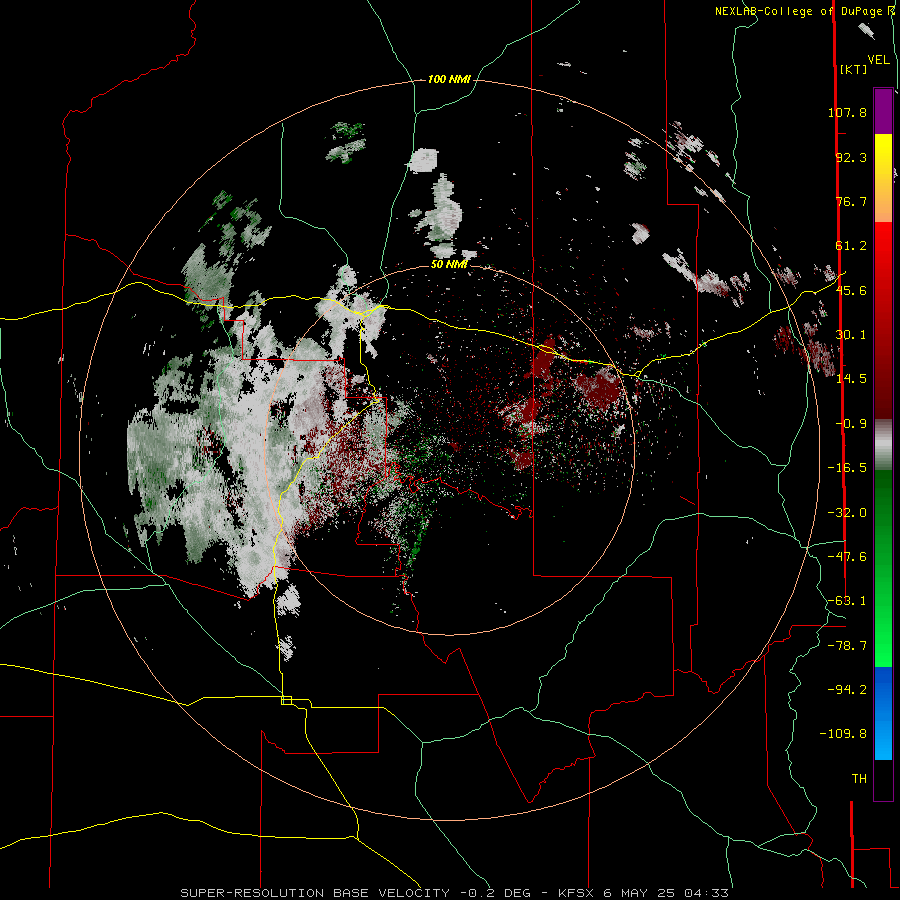Click the 50 NMI range ring label

point(449,265)
